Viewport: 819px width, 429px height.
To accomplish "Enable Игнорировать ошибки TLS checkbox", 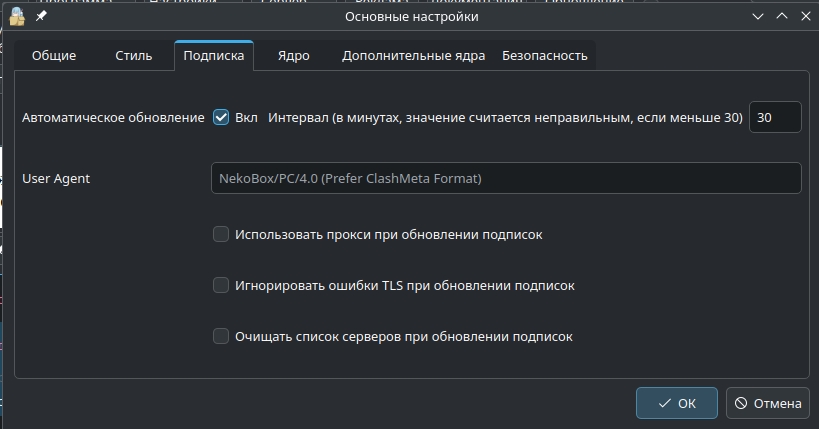I will pyautogui.click(x=221, y=285).
